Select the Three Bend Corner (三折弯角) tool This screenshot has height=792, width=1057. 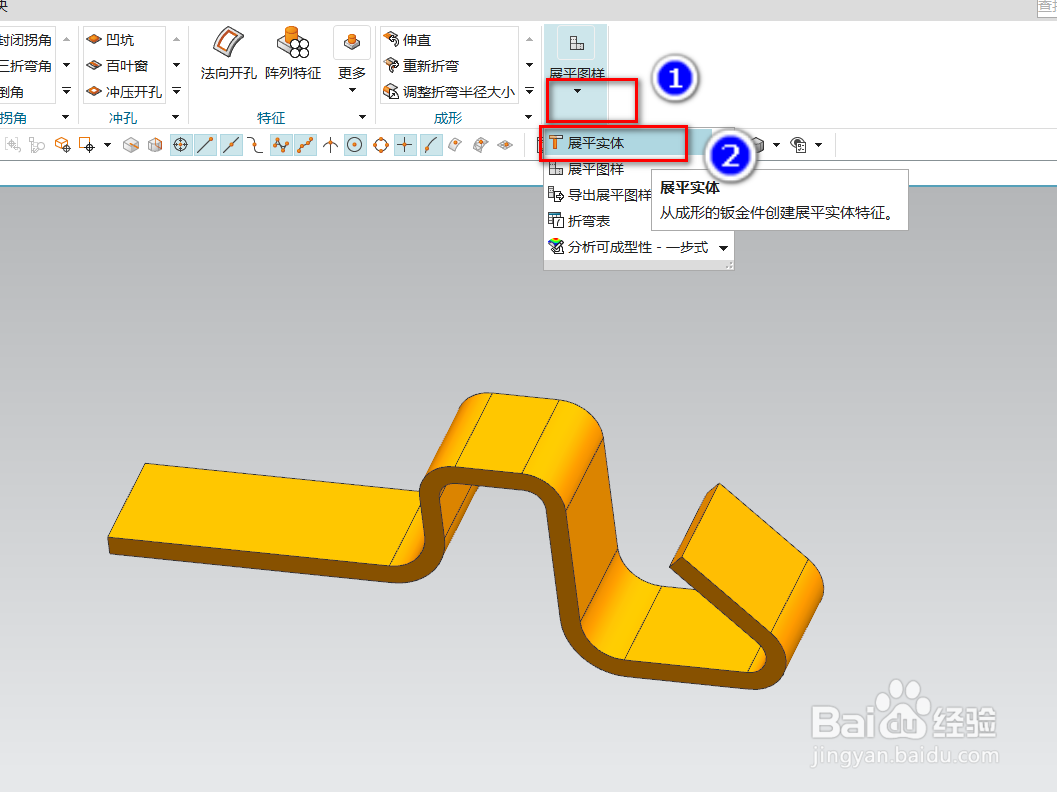26,65
